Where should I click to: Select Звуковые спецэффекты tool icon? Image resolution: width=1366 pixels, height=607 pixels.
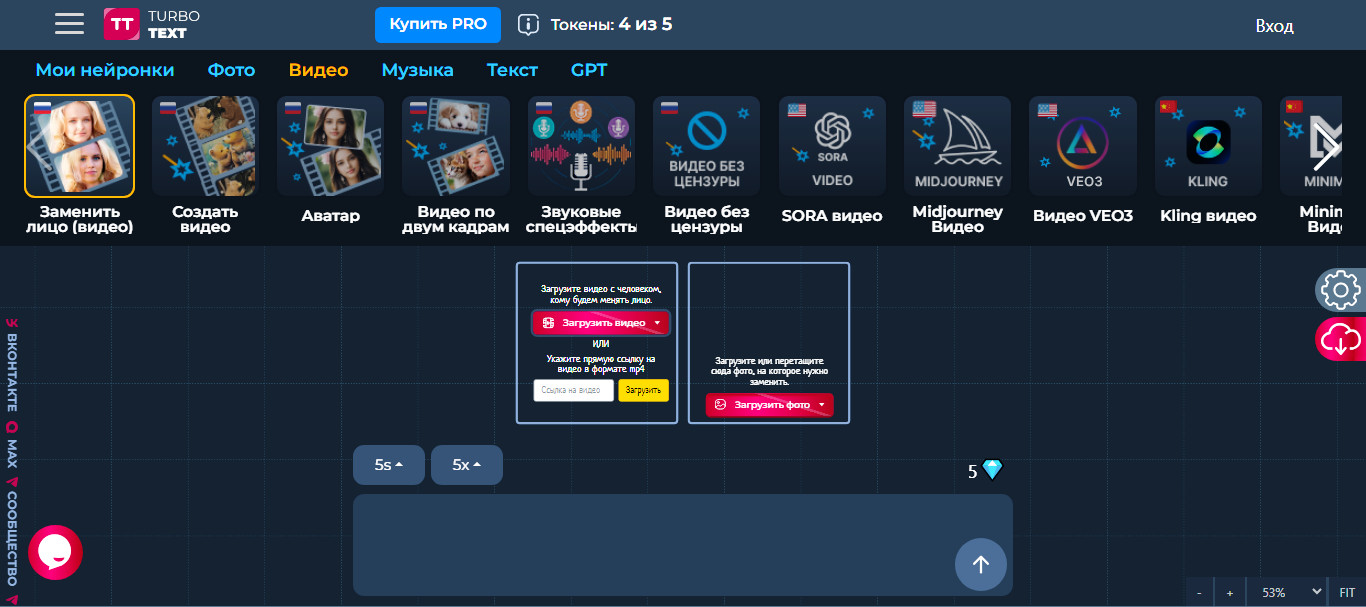(x=581, y=146)
